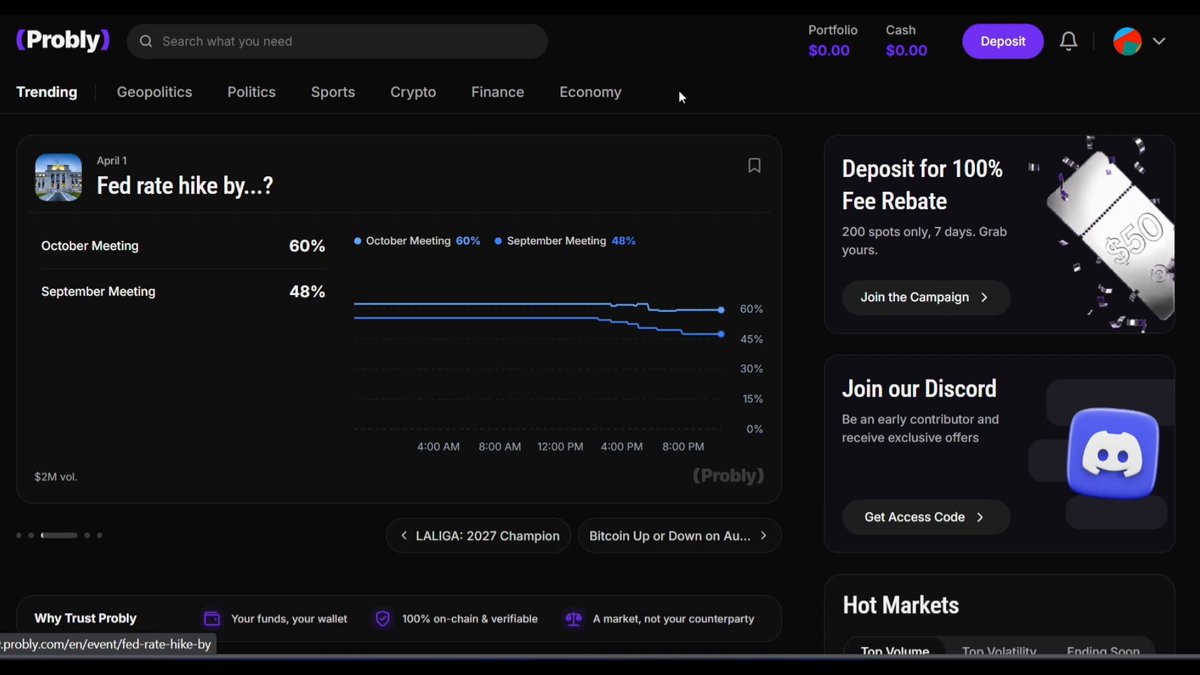Click the wallet icon by Your funds

(x=212, y=619)
